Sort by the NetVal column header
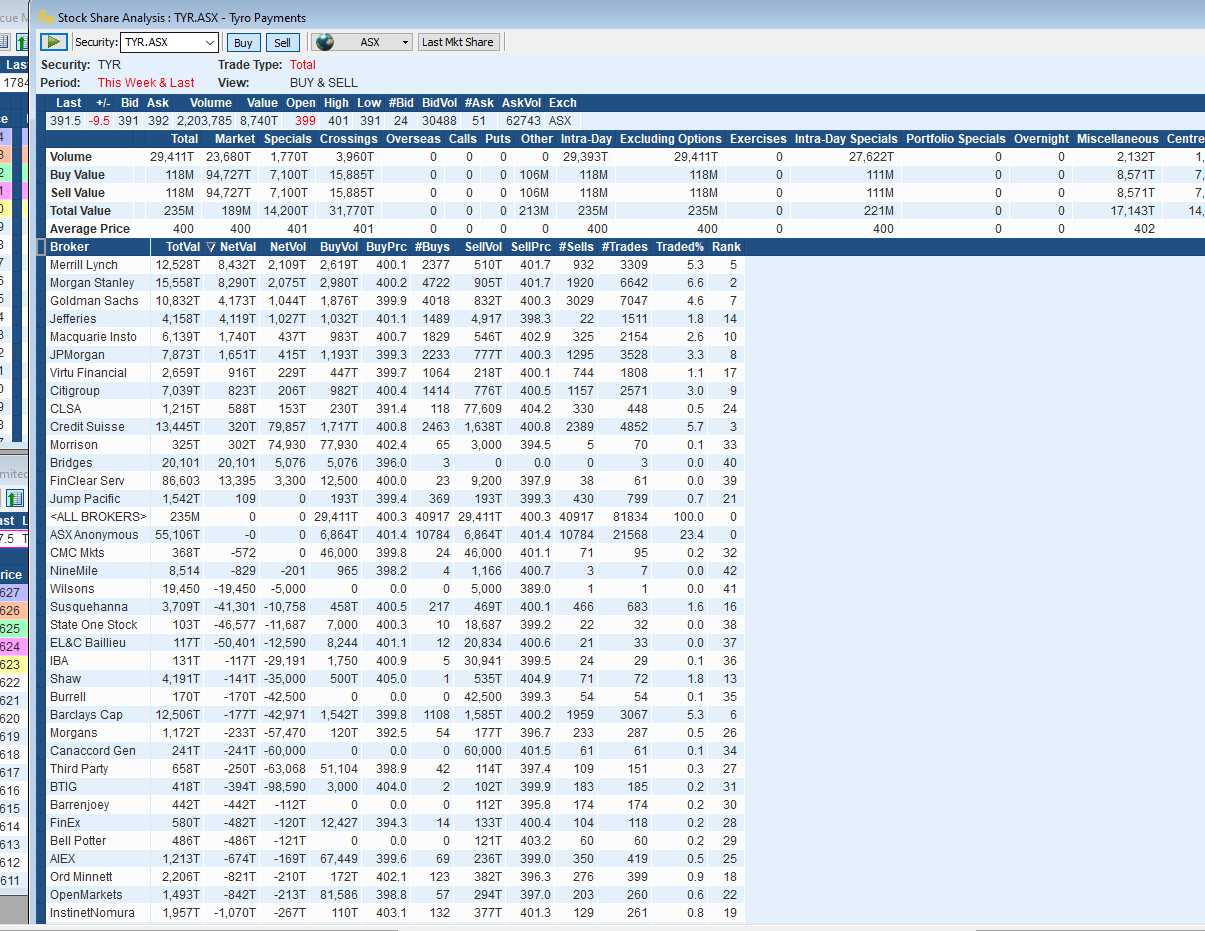The height and width of the screenshot is (931, 1205). pyautogui.click(x=231, y=247)
